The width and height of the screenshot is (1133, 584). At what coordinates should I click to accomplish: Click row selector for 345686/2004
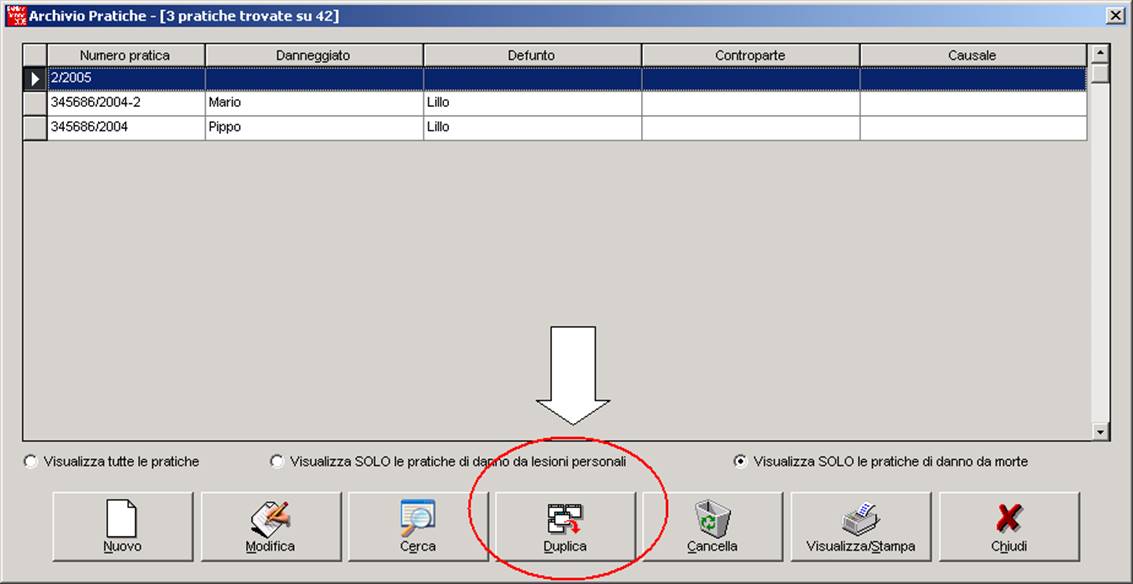click(x=35, y=127)
